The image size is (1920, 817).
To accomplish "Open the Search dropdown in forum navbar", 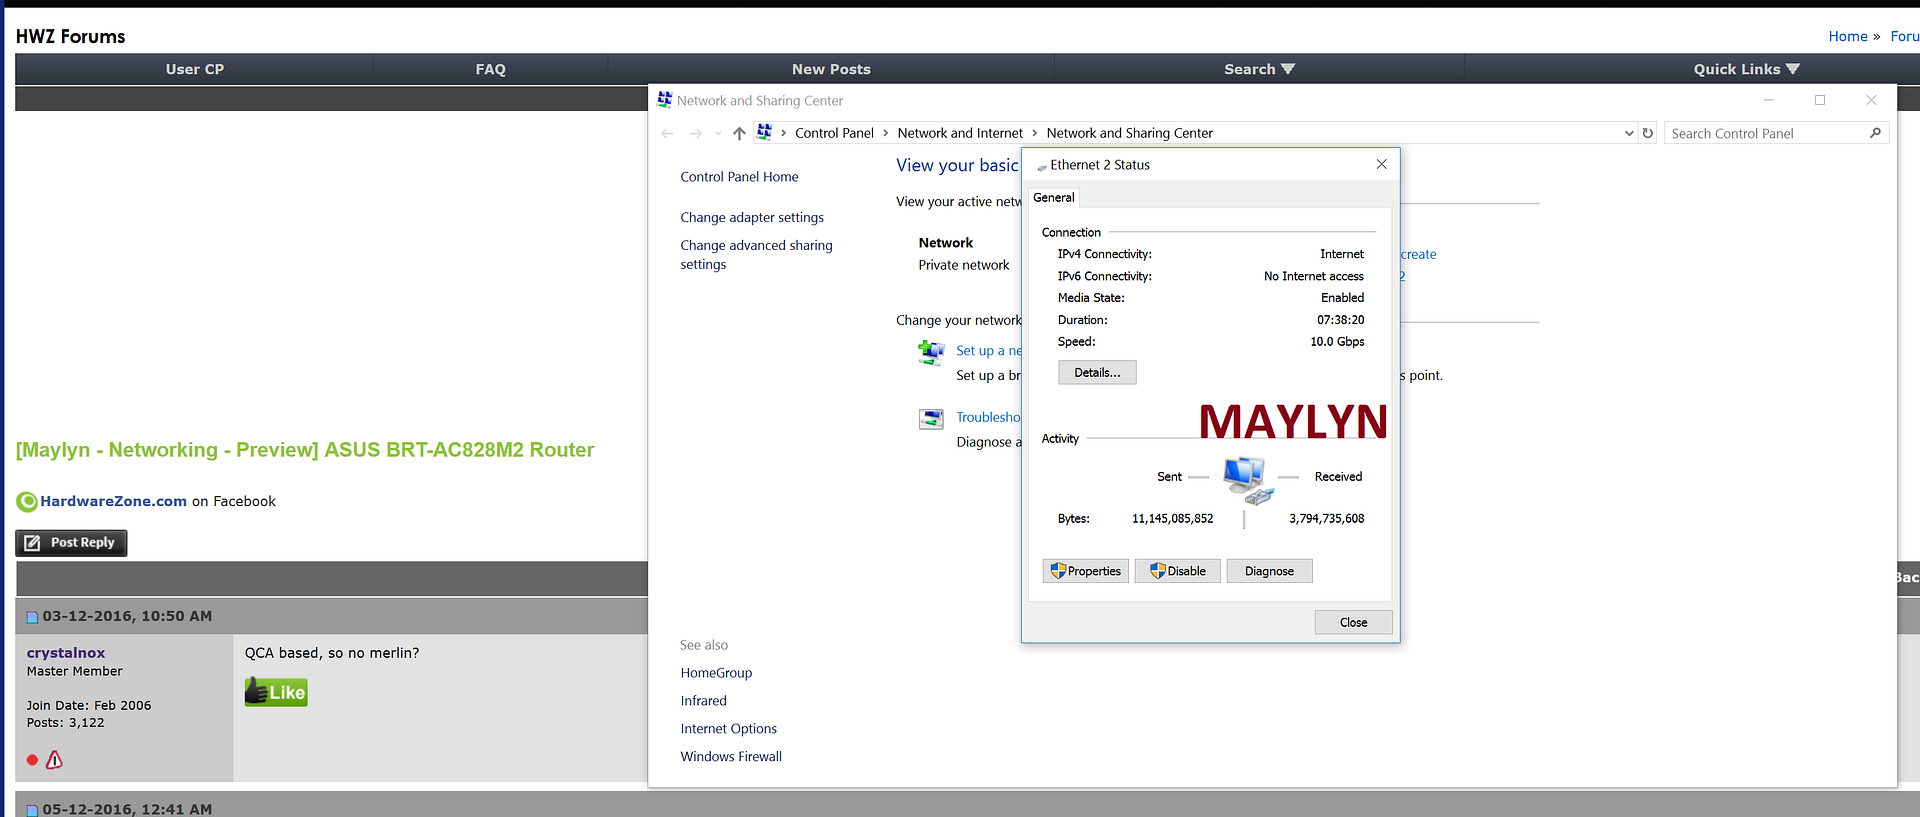I will (1259, 69).
